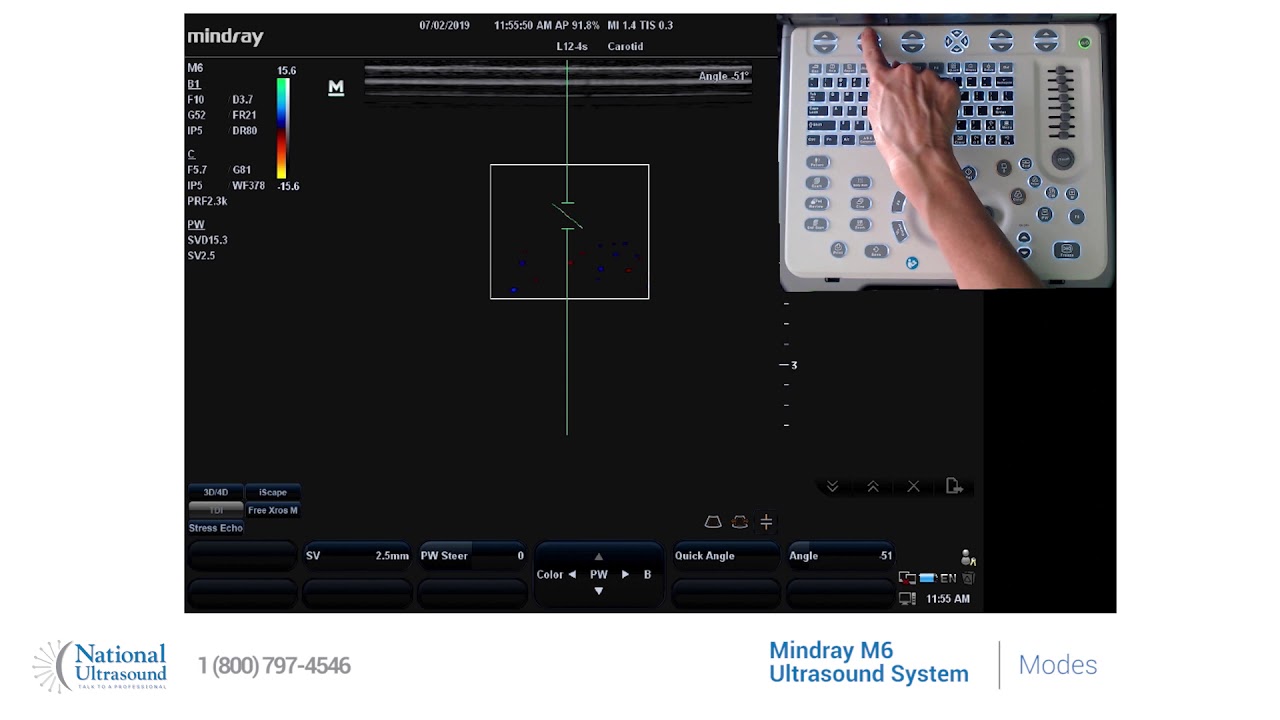Click the phone number 1 (800) 797-4546
The width and height of the screenshot is (1280, 720).
(274, 666)
